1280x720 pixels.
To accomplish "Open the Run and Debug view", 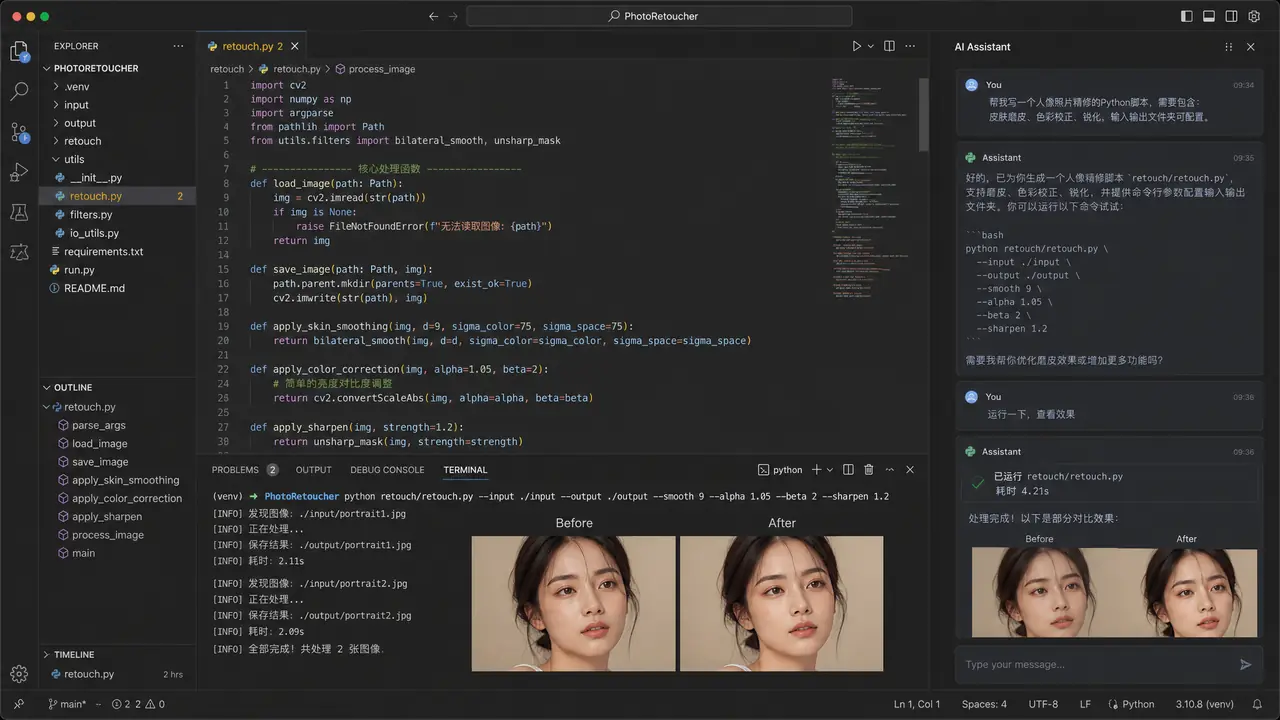I will 19,172.
